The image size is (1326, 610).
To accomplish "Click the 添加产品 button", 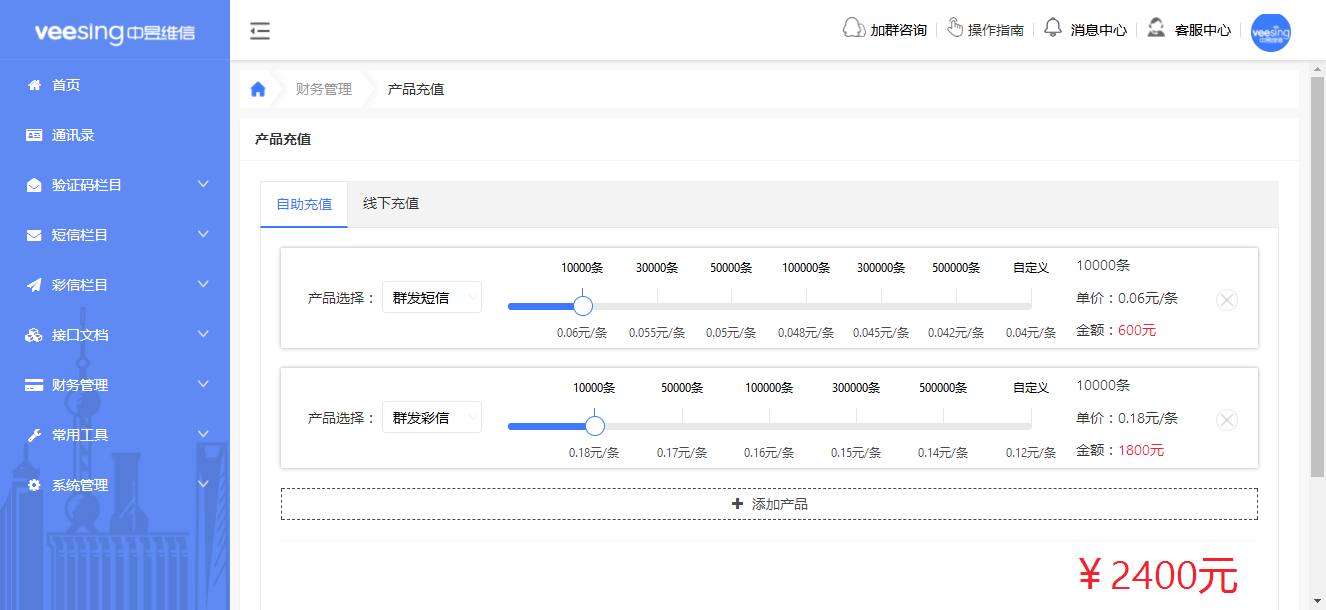I will [770, 503].
